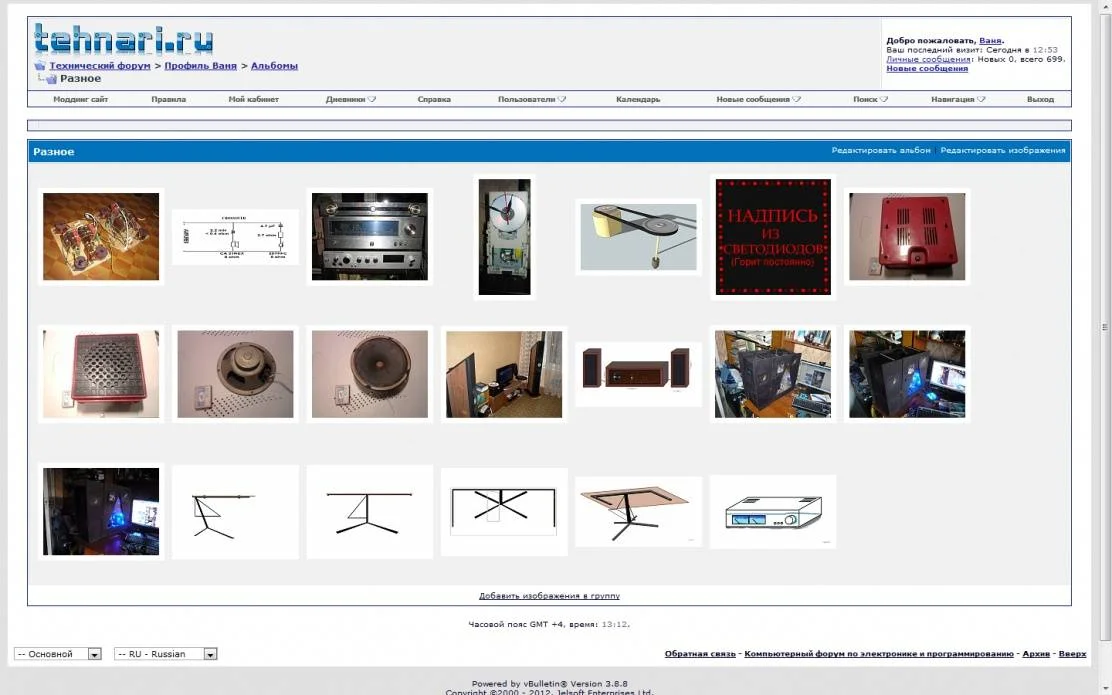Open the Архив footer link

pos(1036,654)
